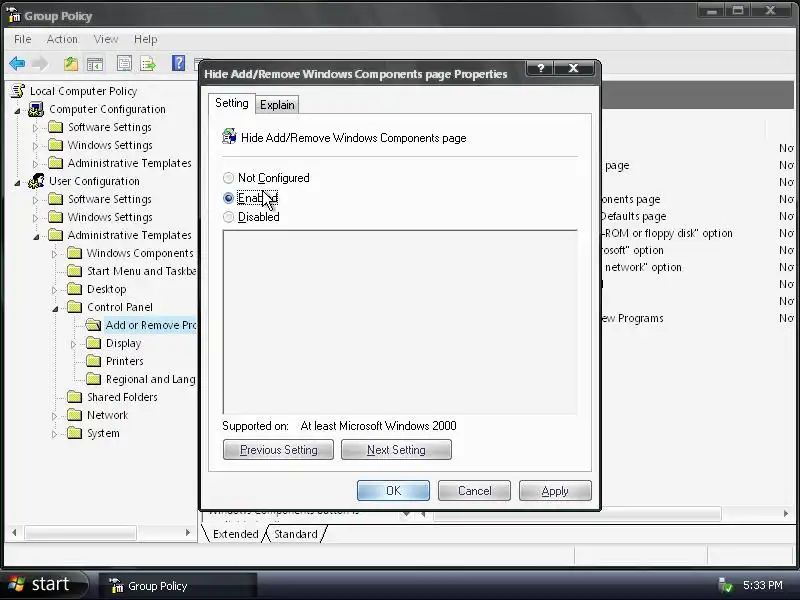Click the User Configuration icon

click(x=36, y=181)
